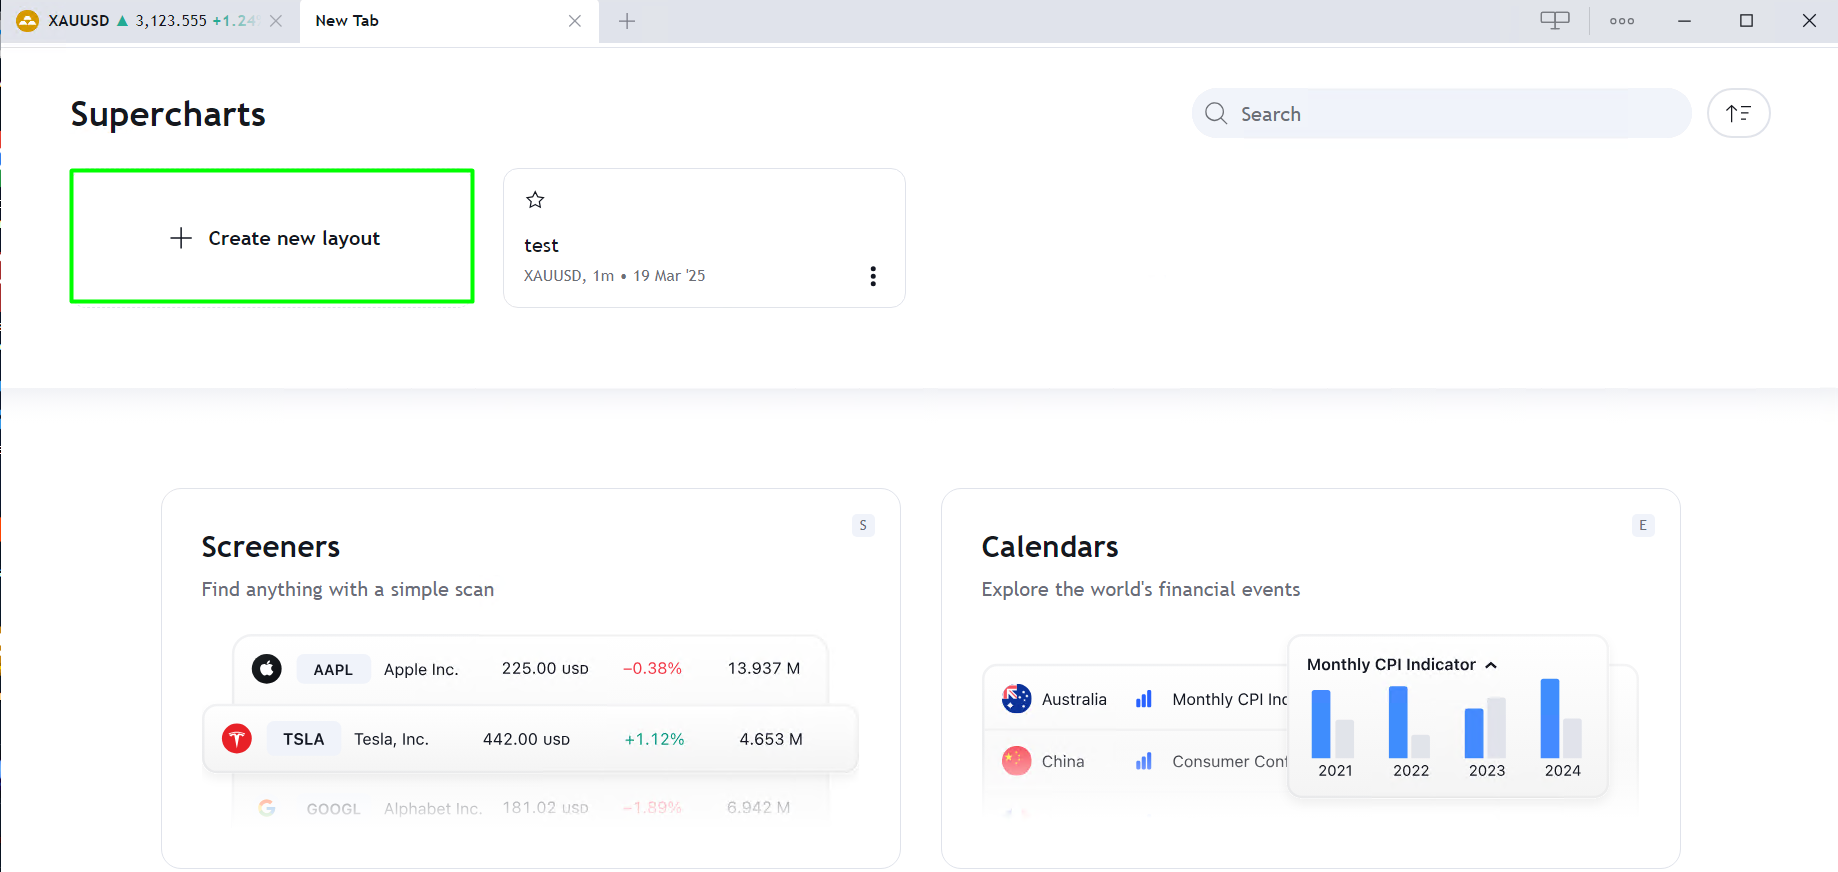Screen dimensions: 1838x872
Task: Click the Tesla logo in TSLA row
Action: tap(237, 739)
